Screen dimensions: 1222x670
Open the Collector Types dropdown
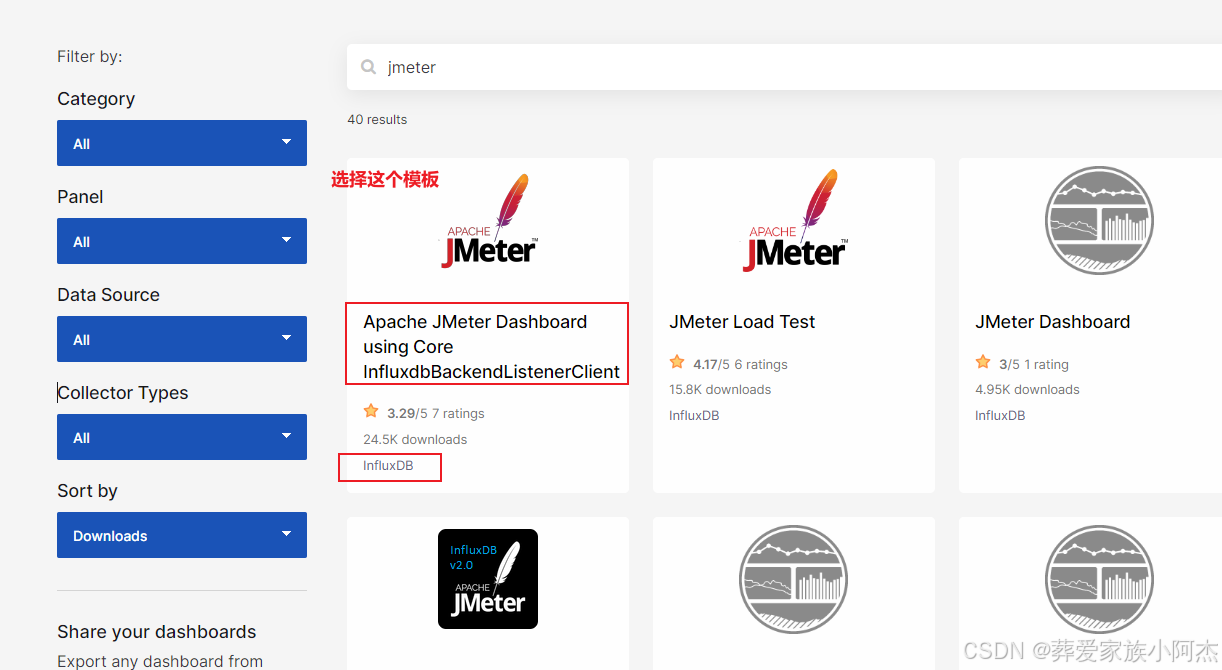[182, 437]
